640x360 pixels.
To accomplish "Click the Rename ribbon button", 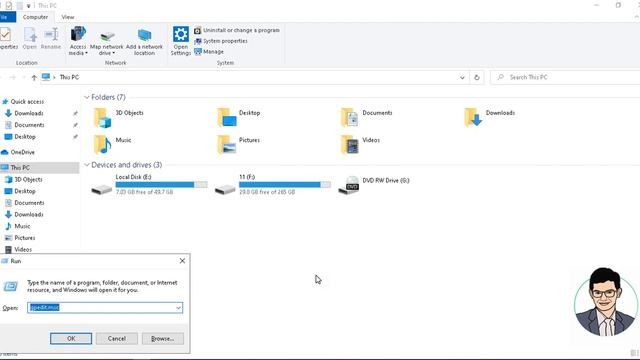I will point(51,39).
